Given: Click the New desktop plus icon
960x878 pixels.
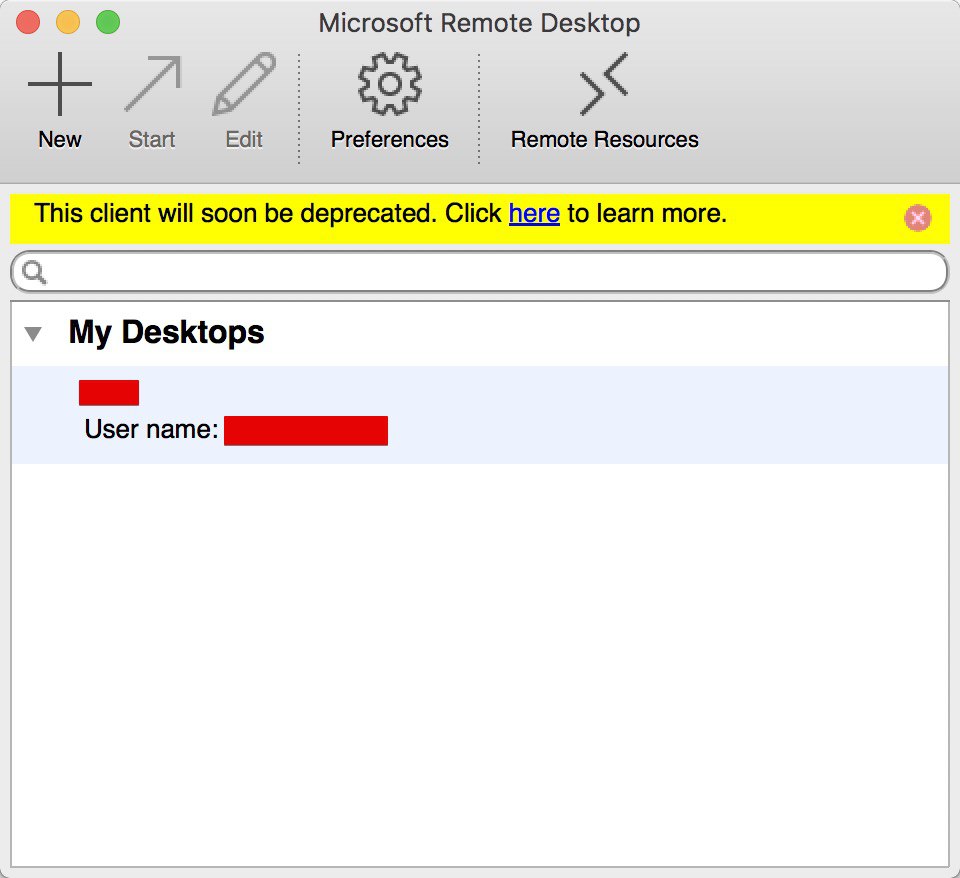Looking at the screenshot, I should [x=60, y=84].
